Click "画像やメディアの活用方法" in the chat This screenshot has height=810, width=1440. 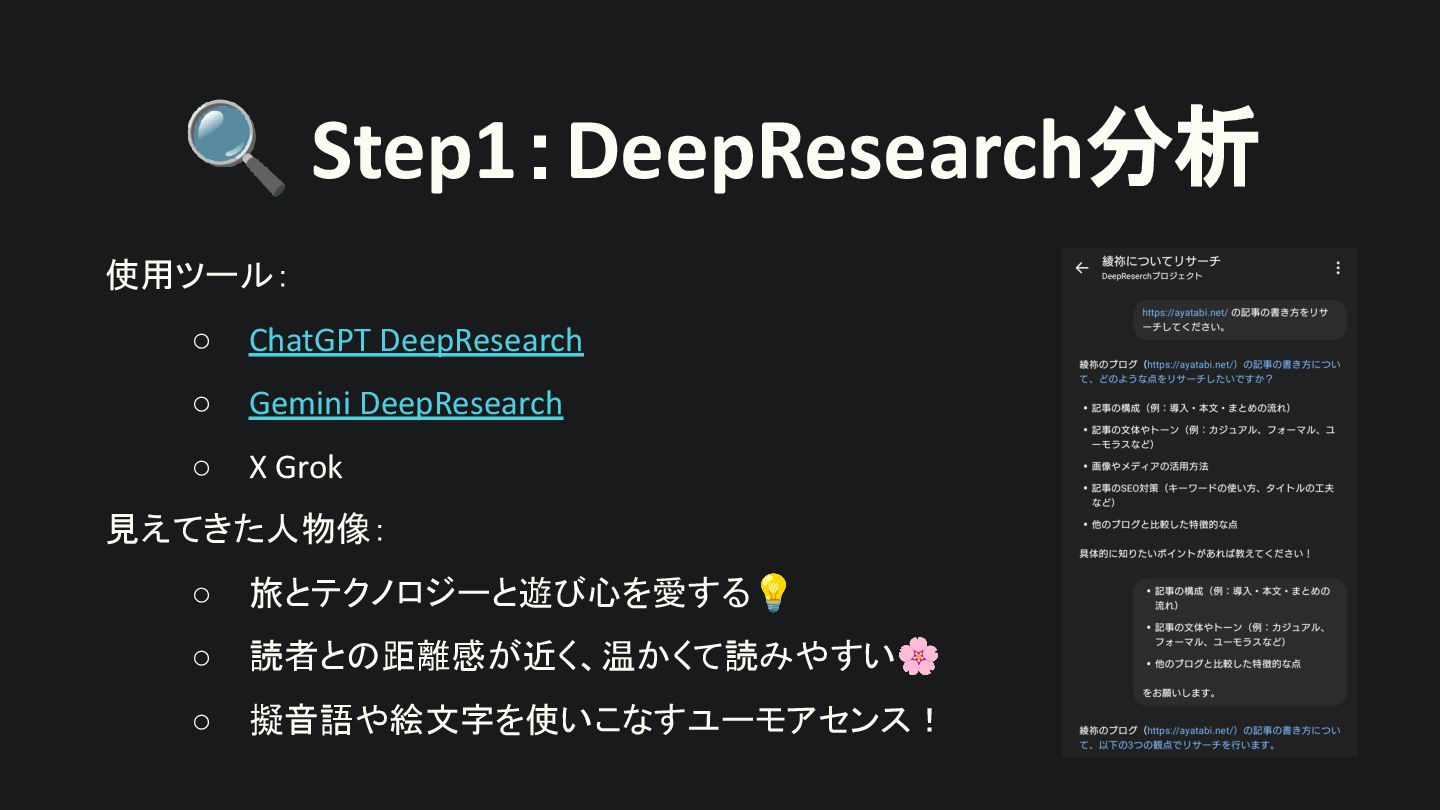[1150, 466]
